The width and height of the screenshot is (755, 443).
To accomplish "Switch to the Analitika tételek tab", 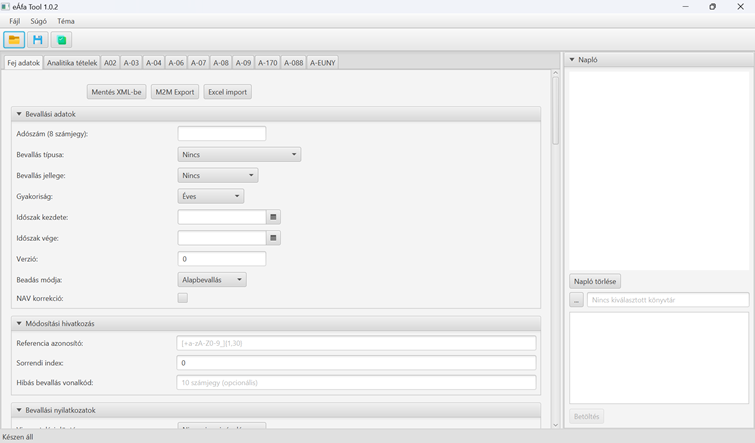I will coord(72,63).
